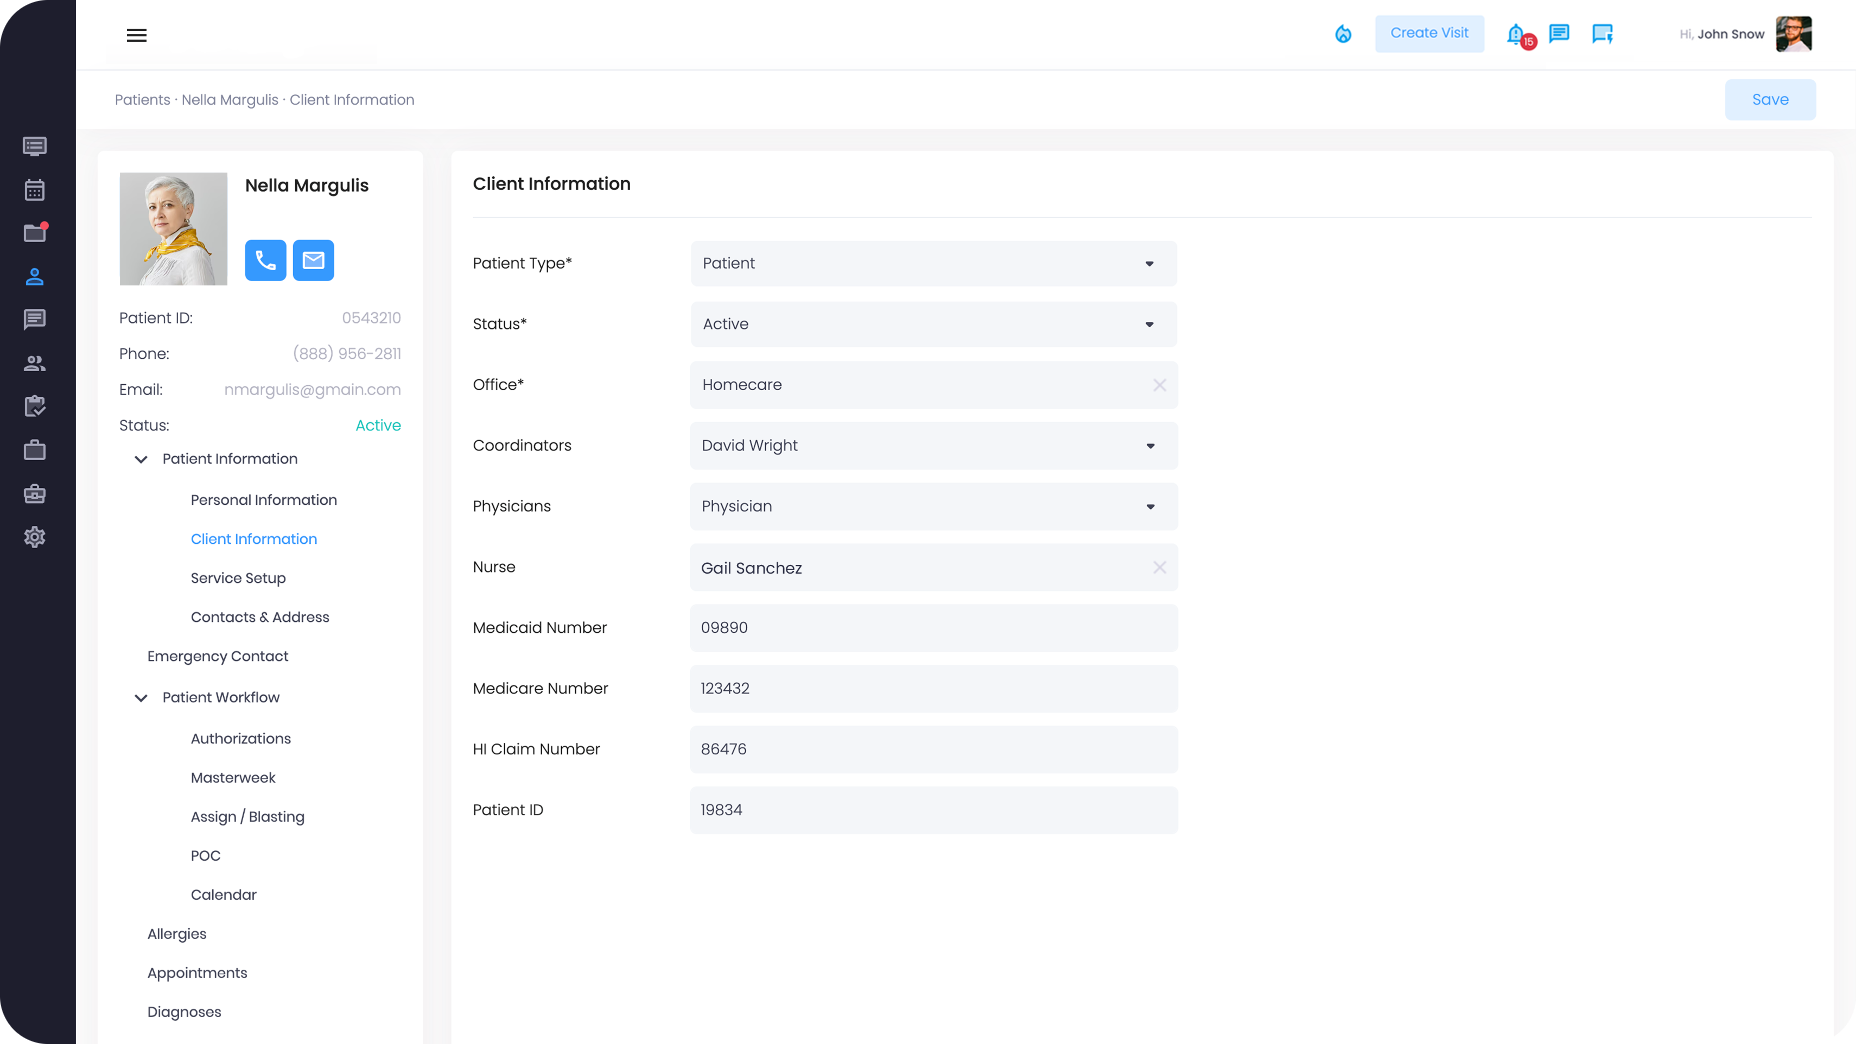
Task: Open the notifications bell icon
Action: [1516, 34]
